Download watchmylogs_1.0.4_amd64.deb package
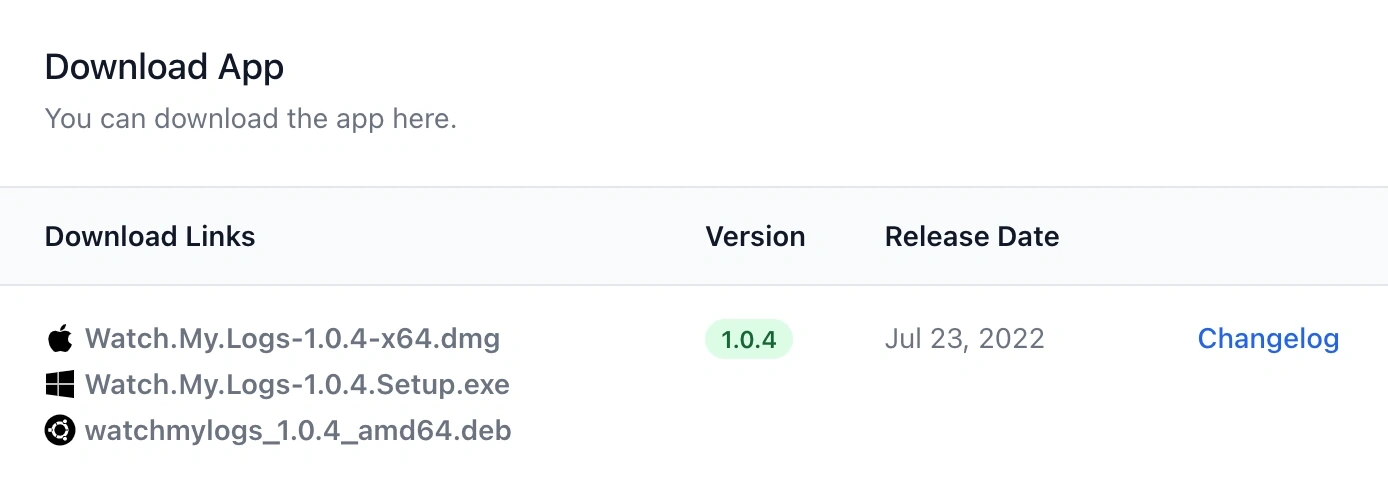The height and width of the screenshot is (478, 1388). click(x=298, y=431)
